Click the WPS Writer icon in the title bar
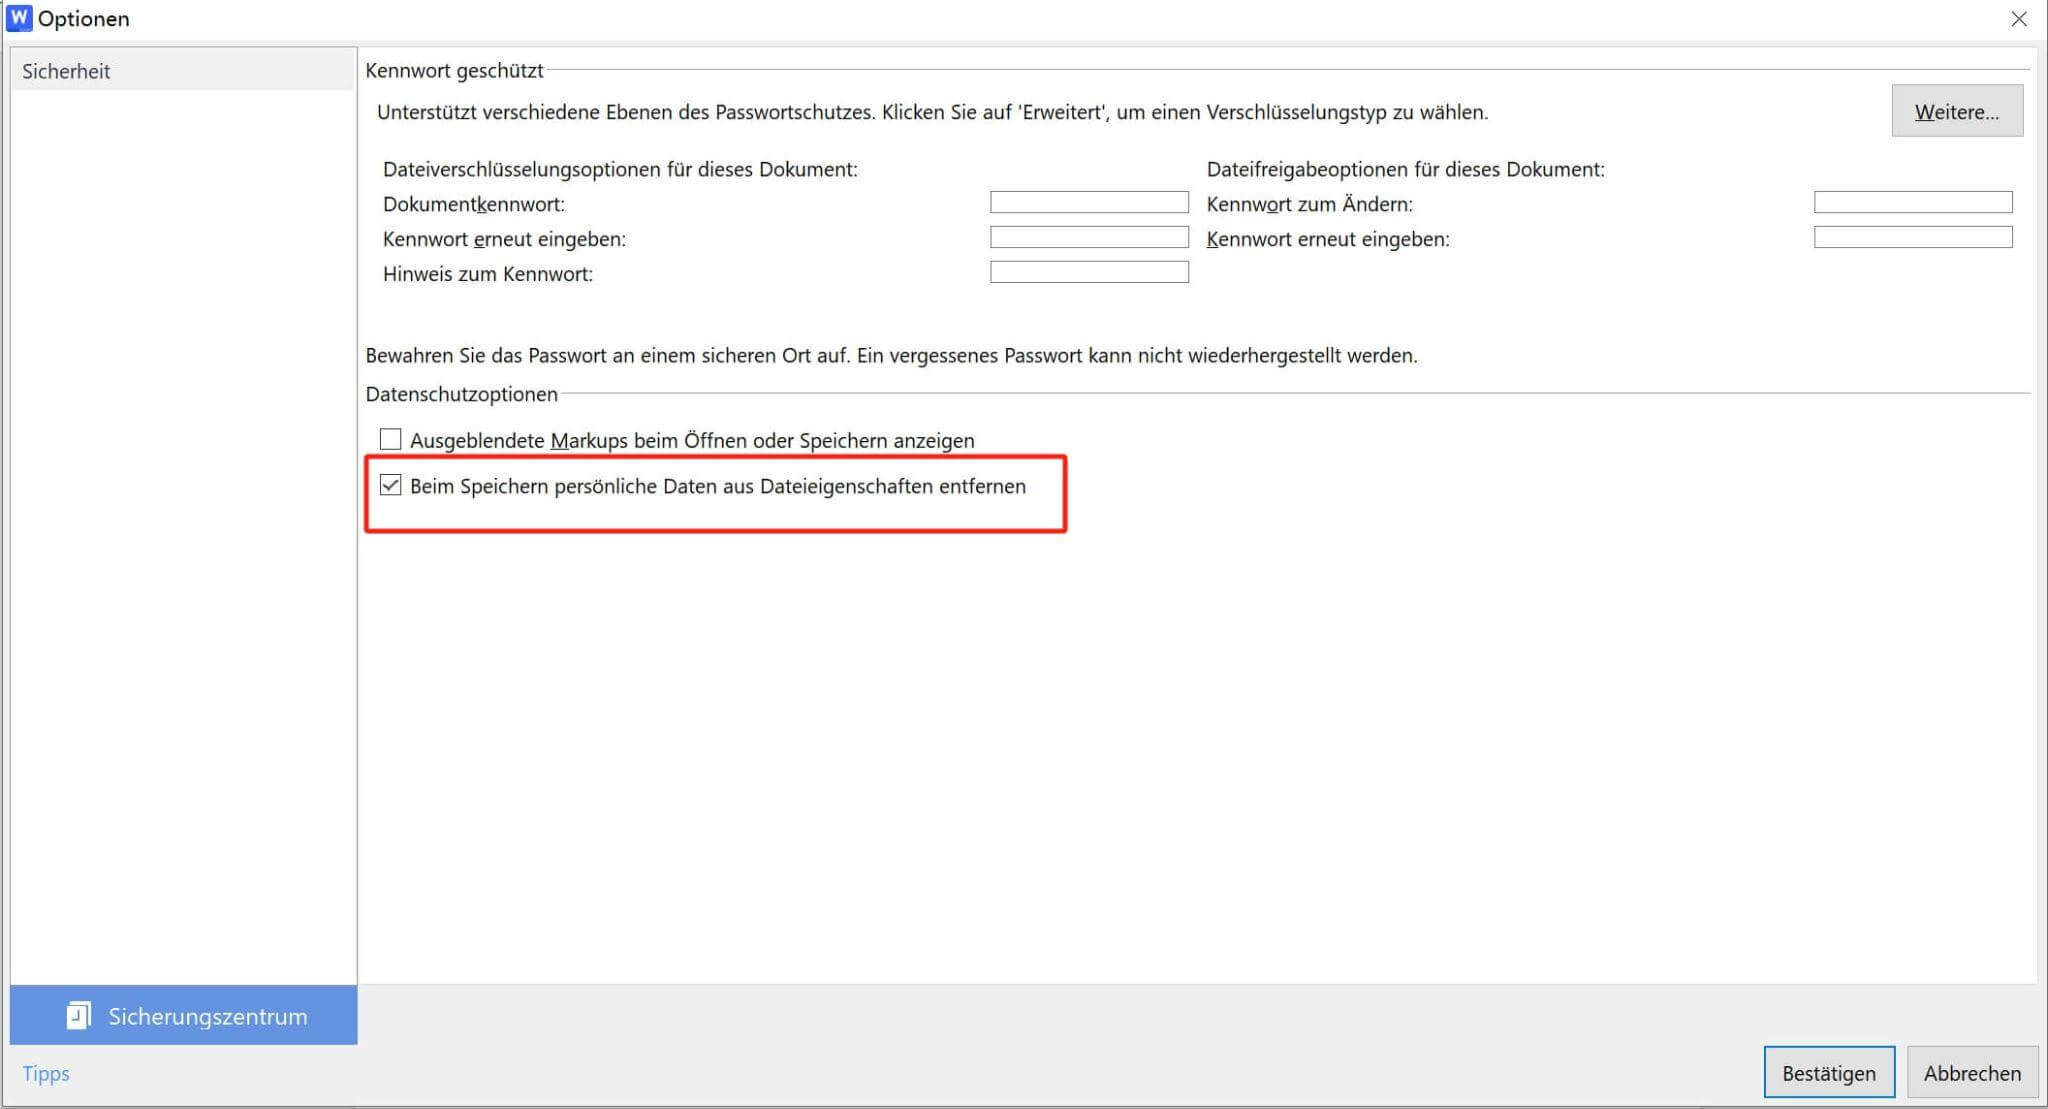Screen dimensions: 2048x1109 [x=18, y=17]
